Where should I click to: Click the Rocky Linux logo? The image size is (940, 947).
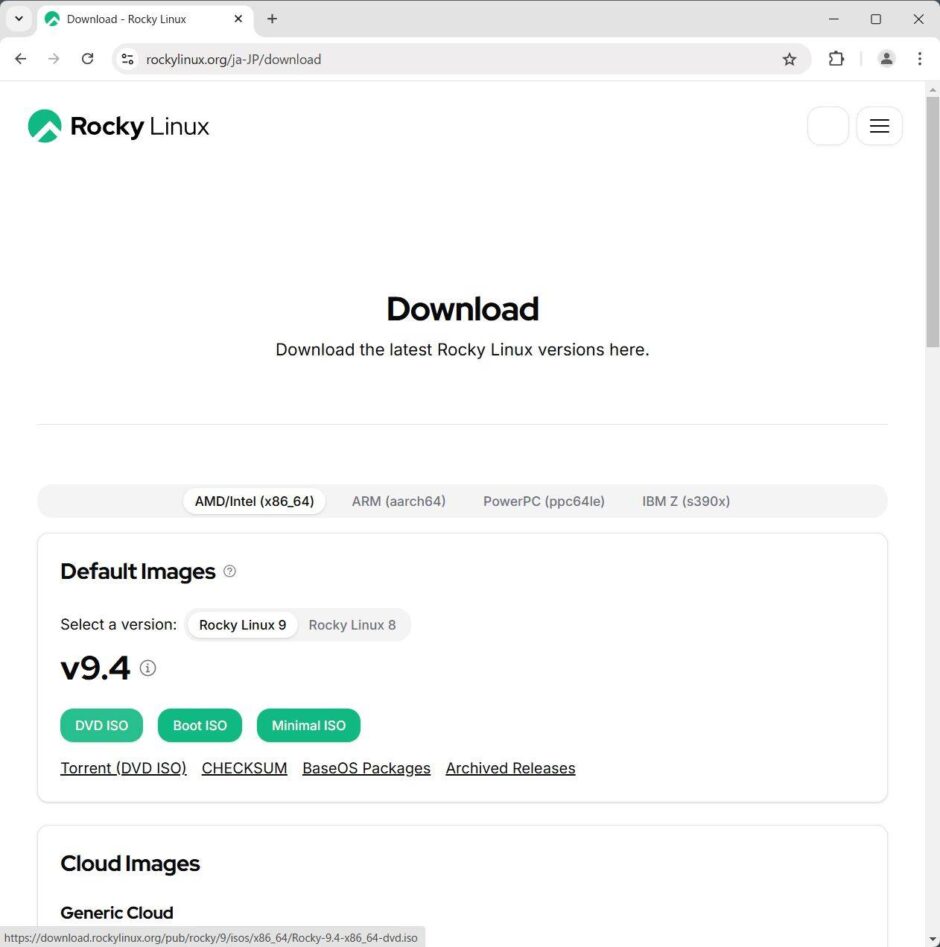tap(118, 126)
